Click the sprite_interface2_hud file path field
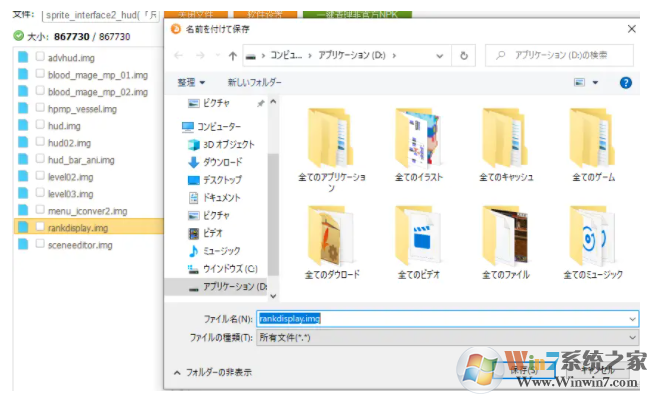 coord(101,15)
